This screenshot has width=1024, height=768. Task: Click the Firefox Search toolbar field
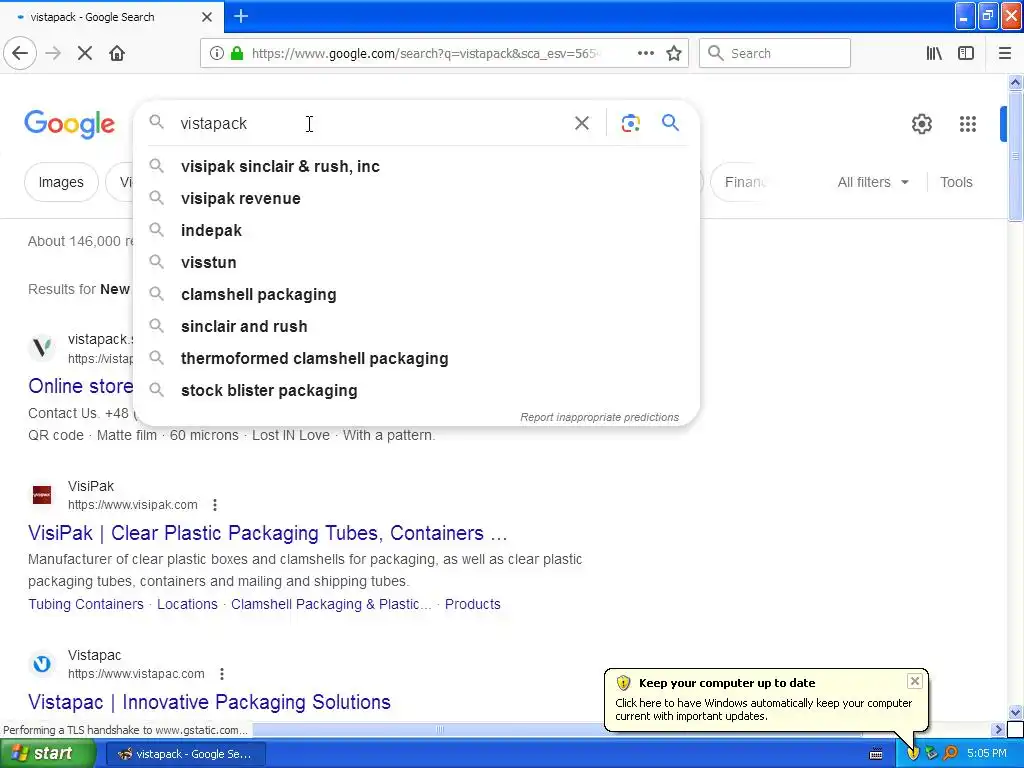(x=775, y=54)
